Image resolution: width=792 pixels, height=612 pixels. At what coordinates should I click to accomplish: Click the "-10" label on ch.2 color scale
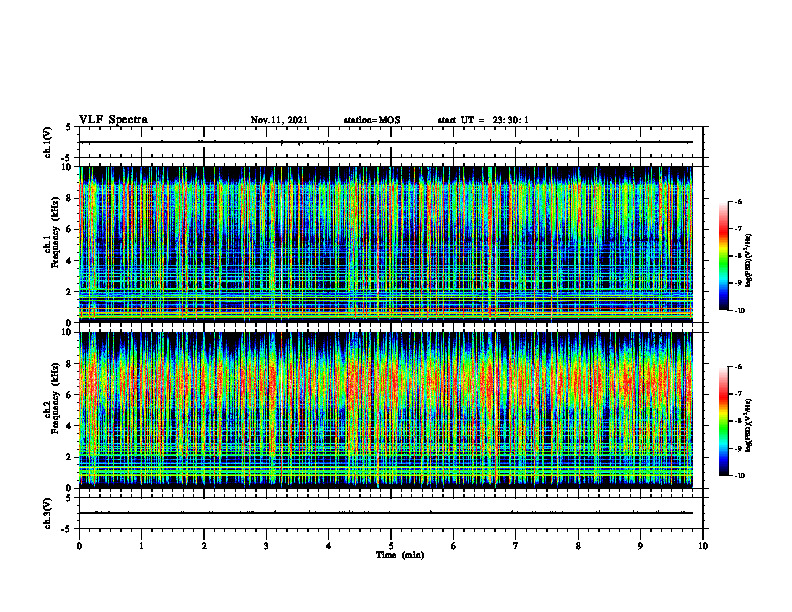[x=739, y=476]
